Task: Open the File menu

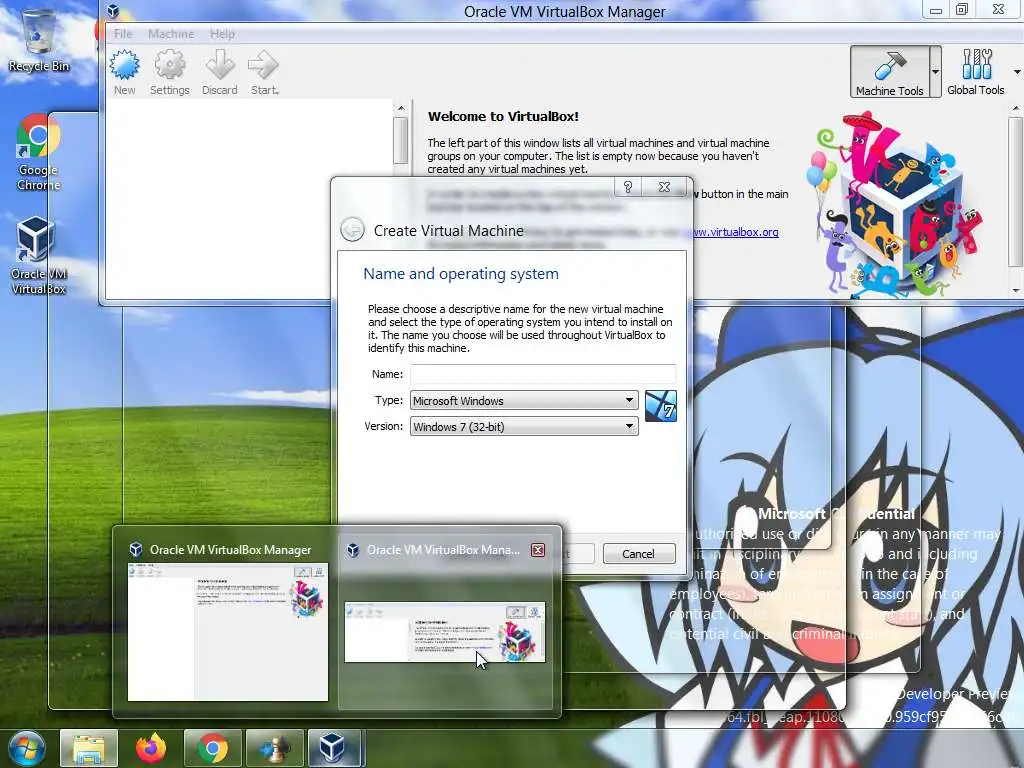Action: (123, 34)
